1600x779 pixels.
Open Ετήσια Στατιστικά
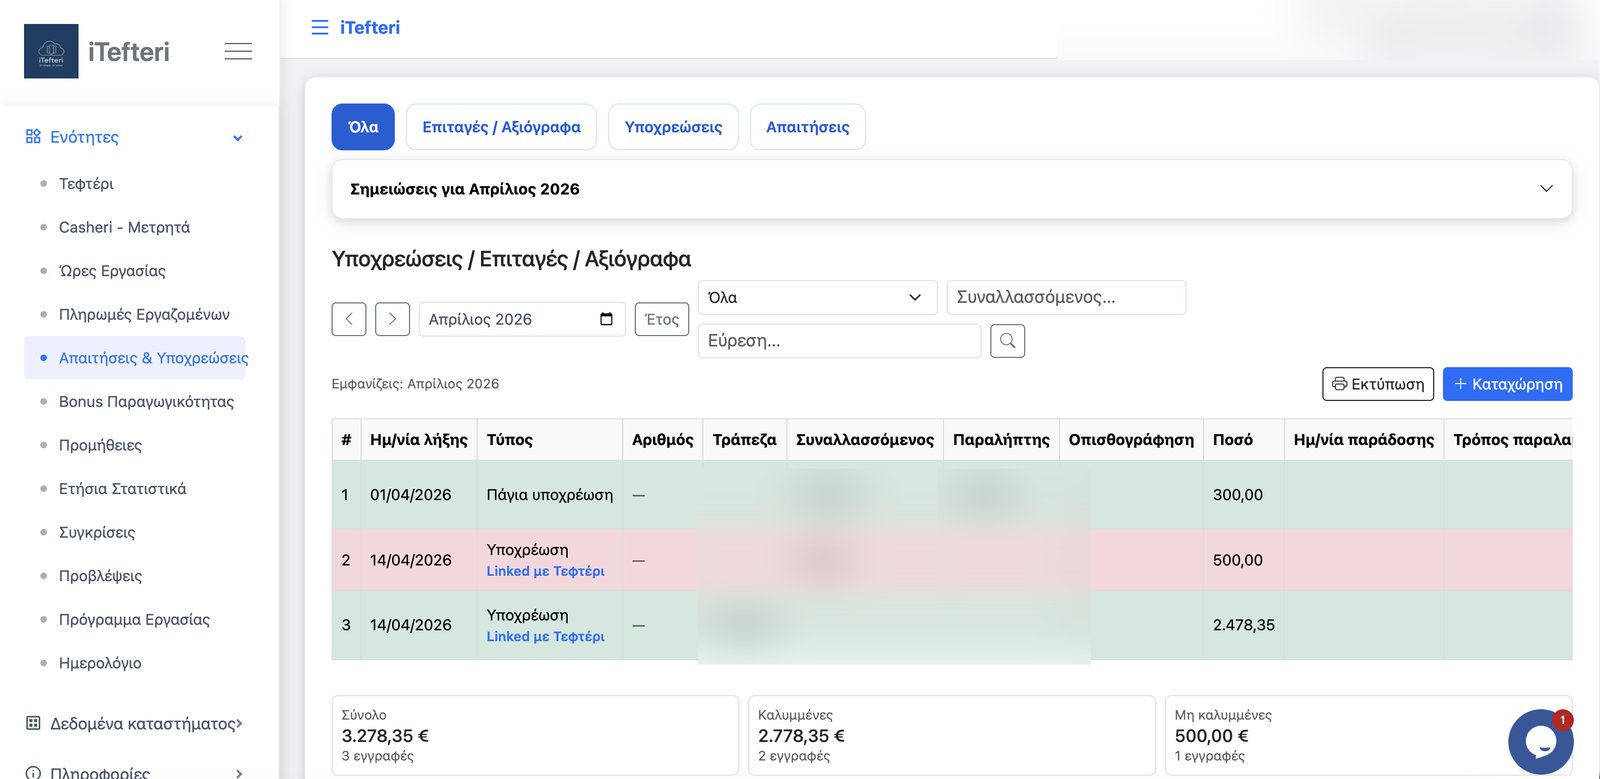[x=122, y=489]
